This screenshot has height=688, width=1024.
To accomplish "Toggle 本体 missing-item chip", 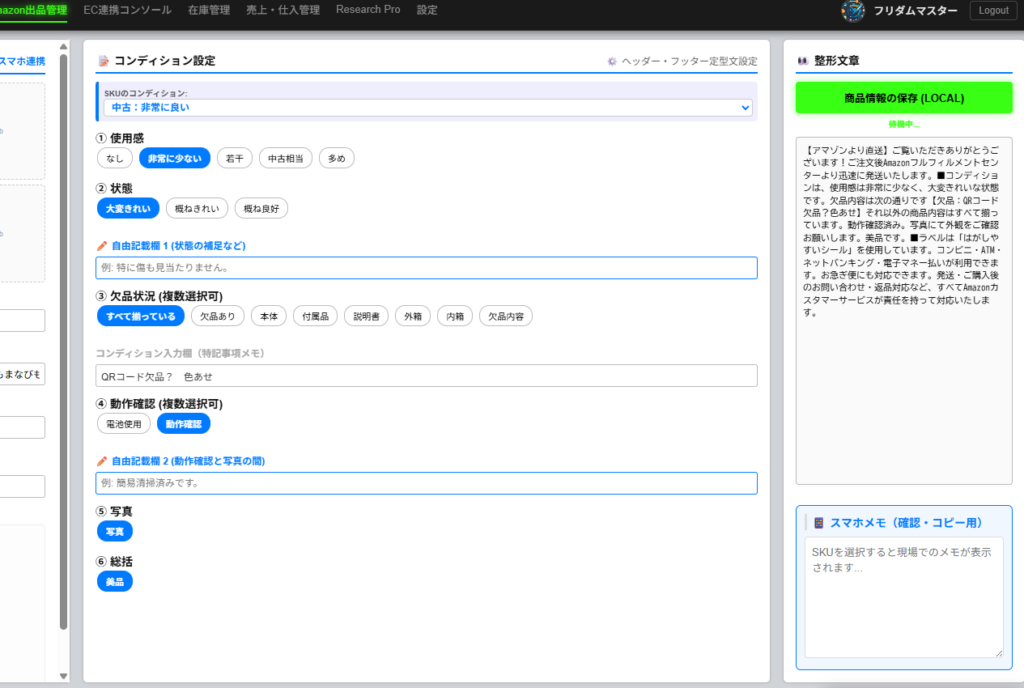I will [269, 316].
